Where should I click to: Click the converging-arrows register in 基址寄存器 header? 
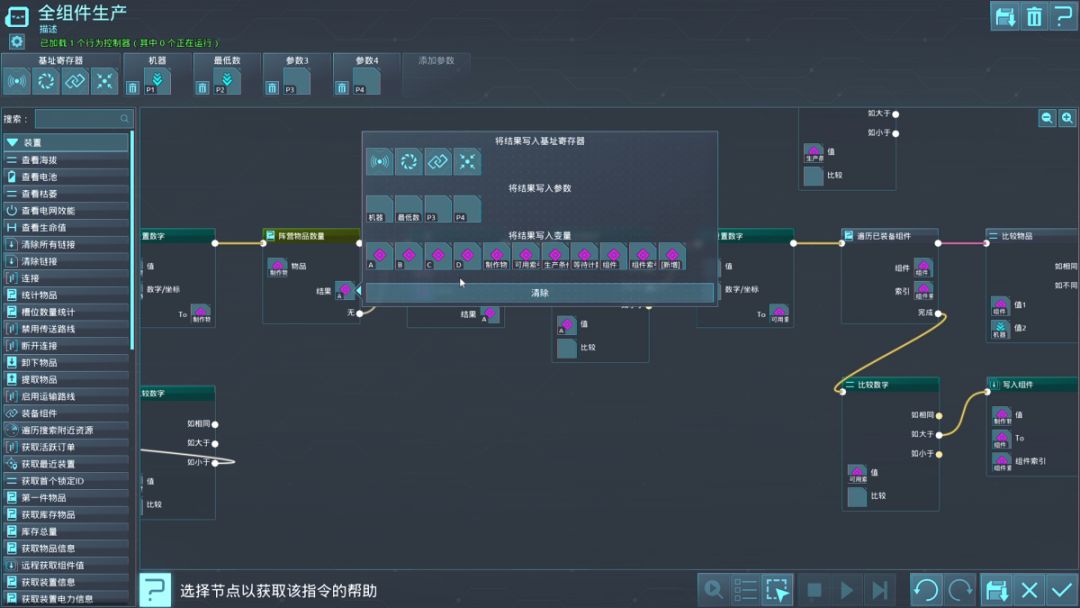105,81
